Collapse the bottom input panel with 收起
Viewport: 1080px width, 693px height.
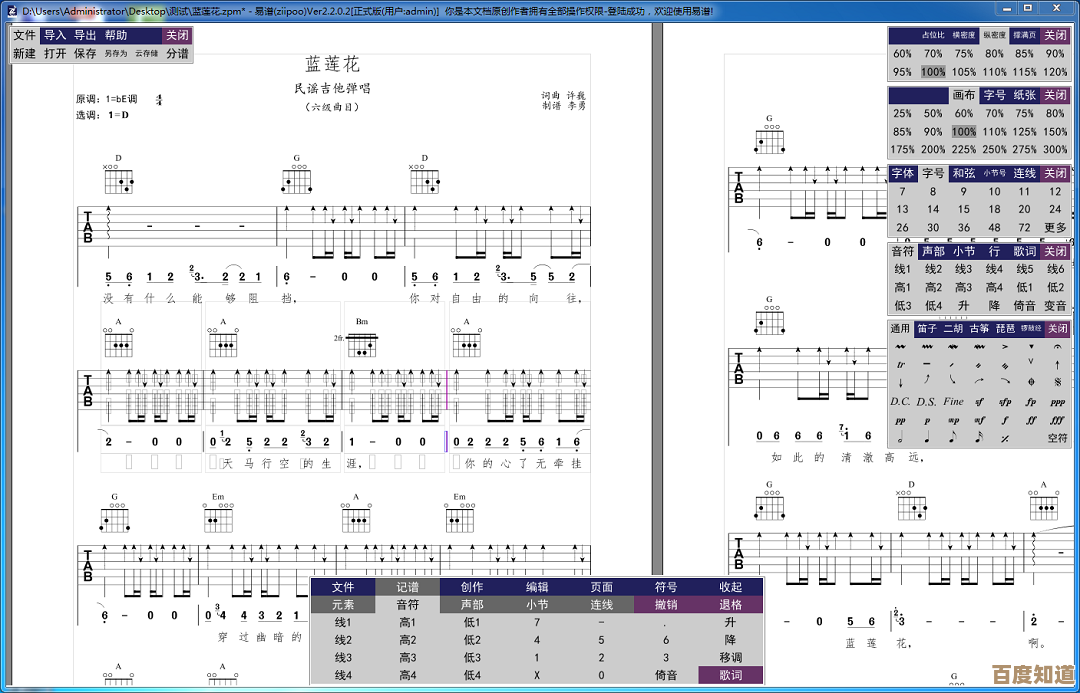[x=730, y=587]
